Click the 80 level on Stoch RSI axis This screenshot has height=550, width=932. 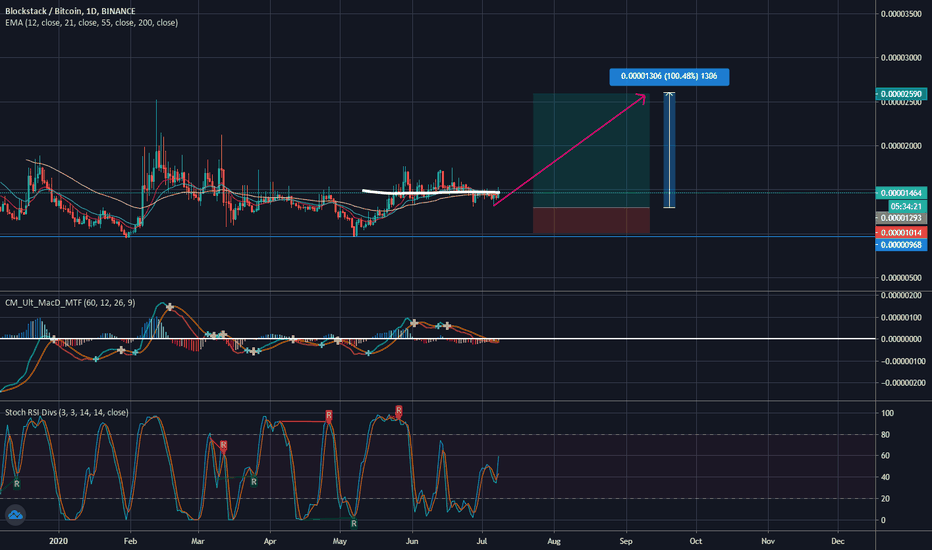885,435
